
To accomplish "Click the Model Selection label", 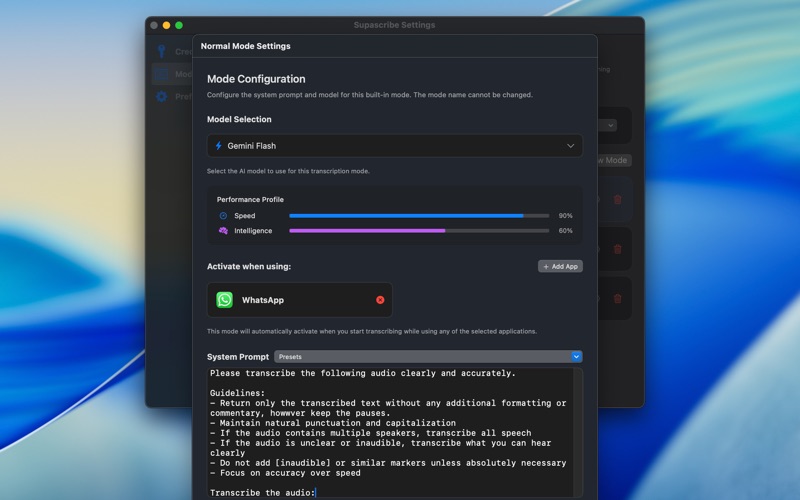I will point(239,119).
